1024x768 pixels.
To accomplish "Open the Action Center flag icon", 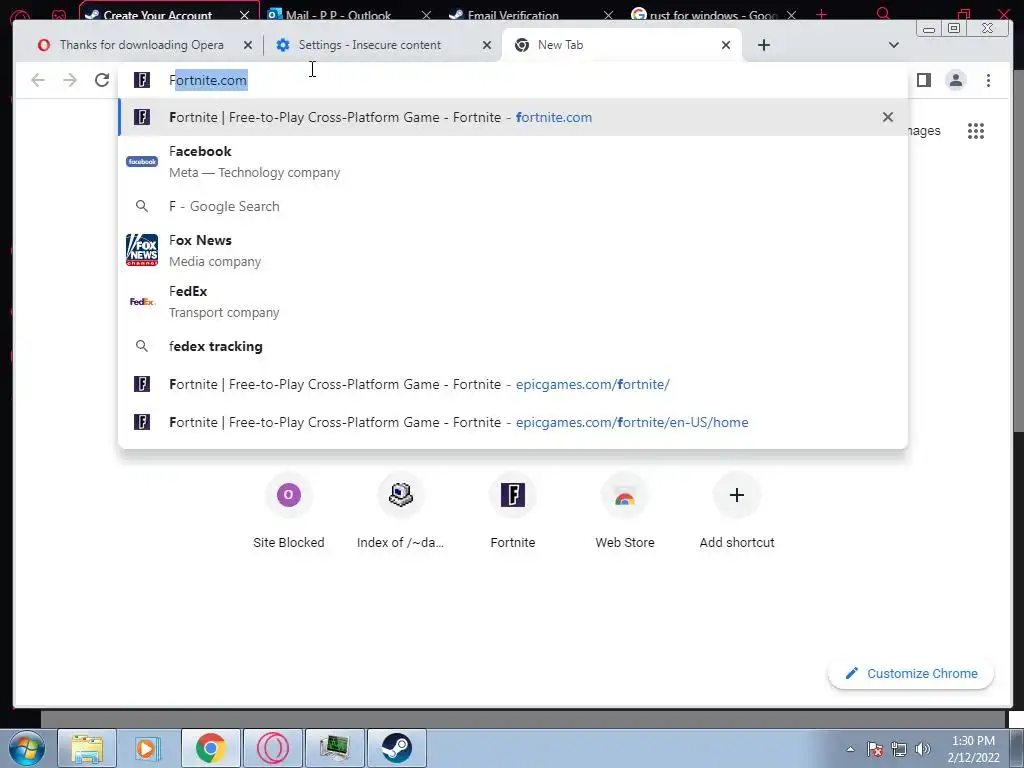I will pyautogui.click(x=875, y=749).
